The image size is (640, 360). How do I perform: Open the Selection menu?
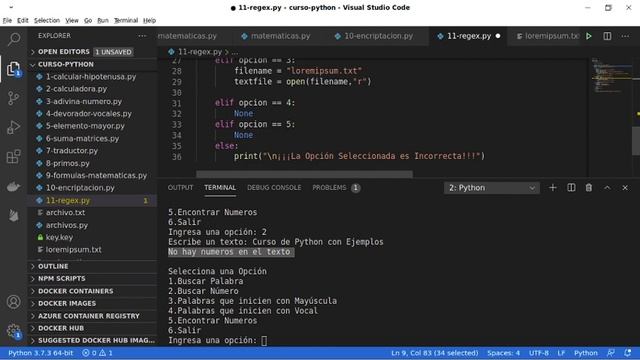pos(47,20)
